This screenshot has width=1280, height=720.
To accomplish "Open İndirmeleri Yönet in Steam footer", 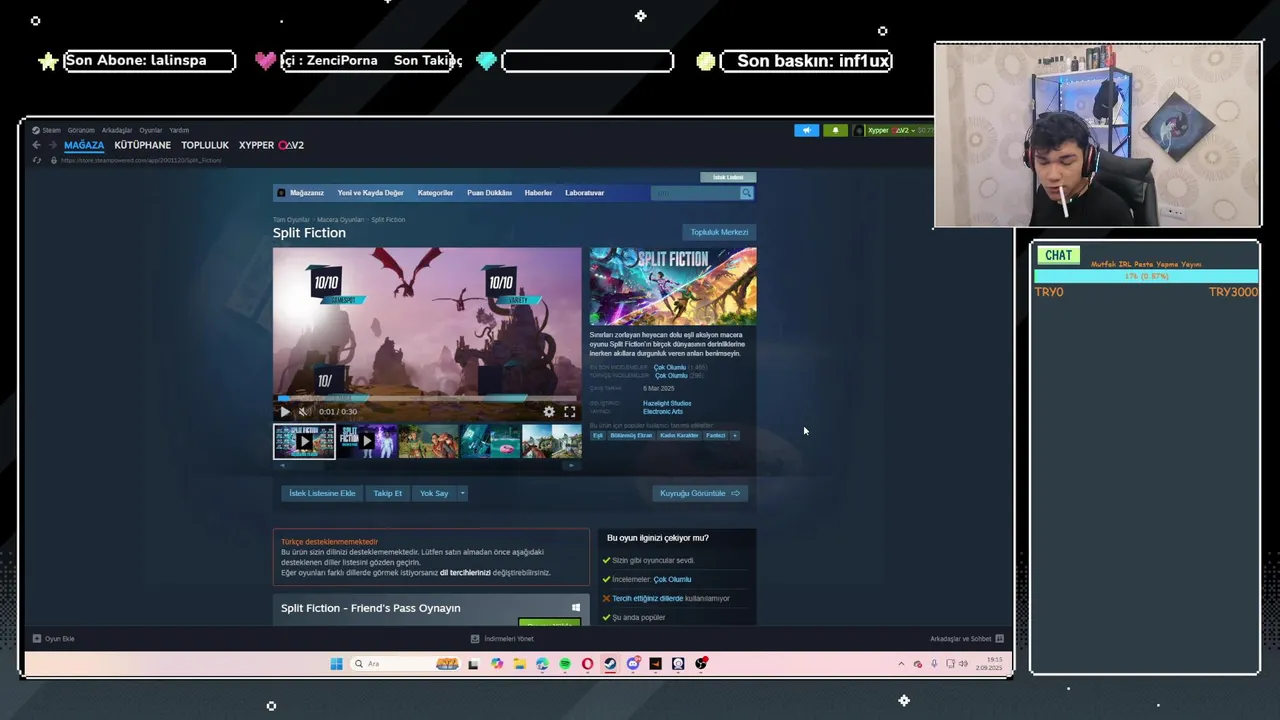I will tap(502, 638).
